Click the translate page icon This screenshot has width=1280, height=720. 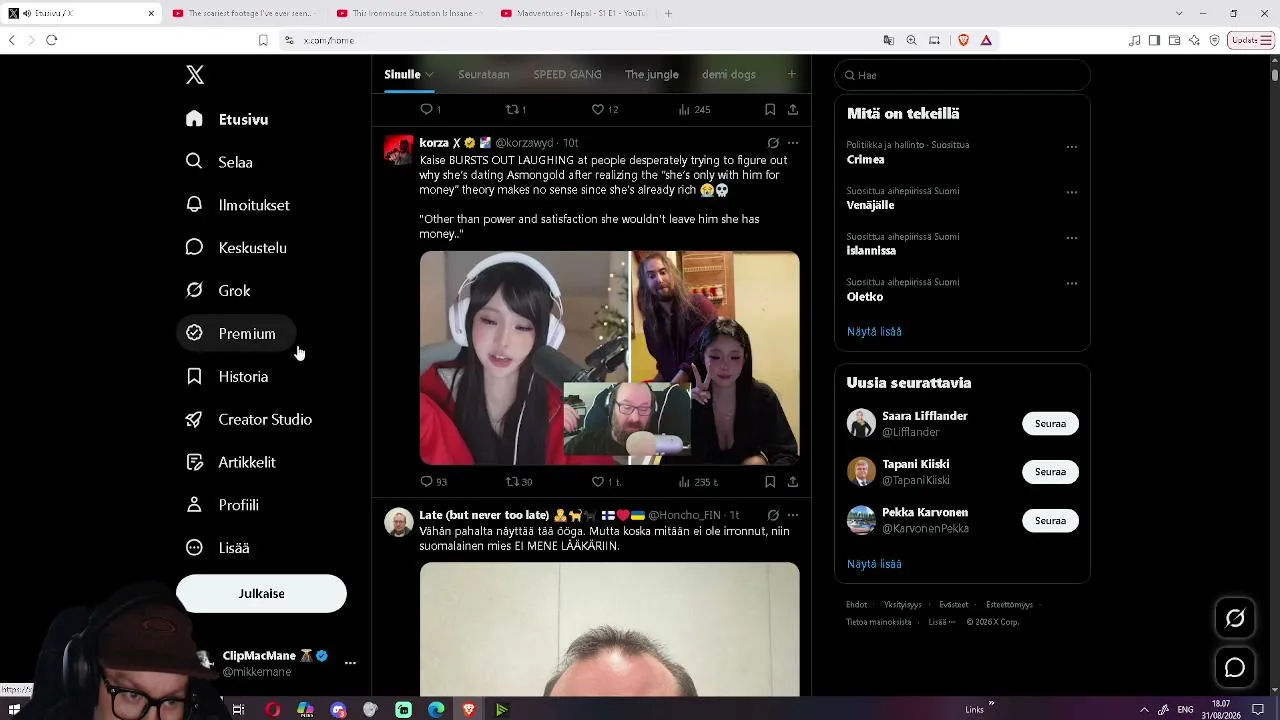coord(888,40)
